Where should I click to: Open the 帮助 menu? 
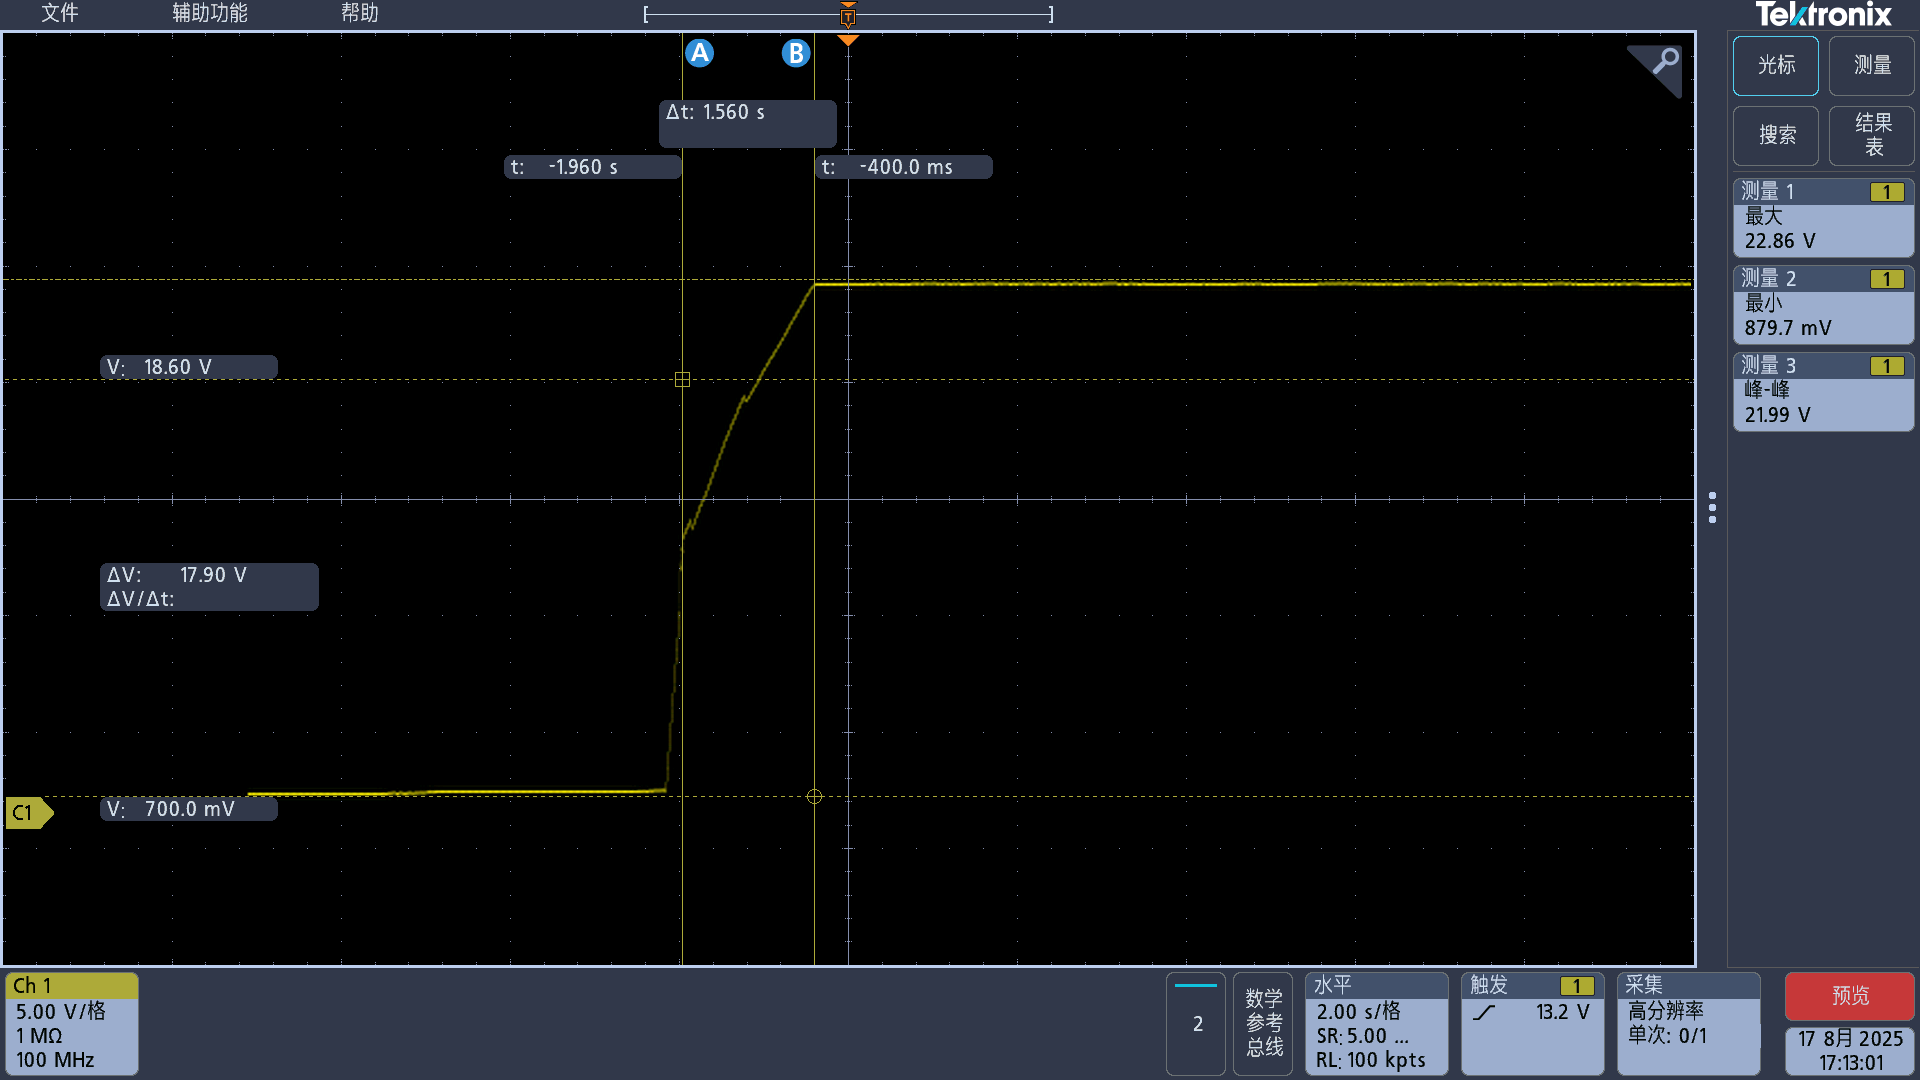[x=359, y=13]
